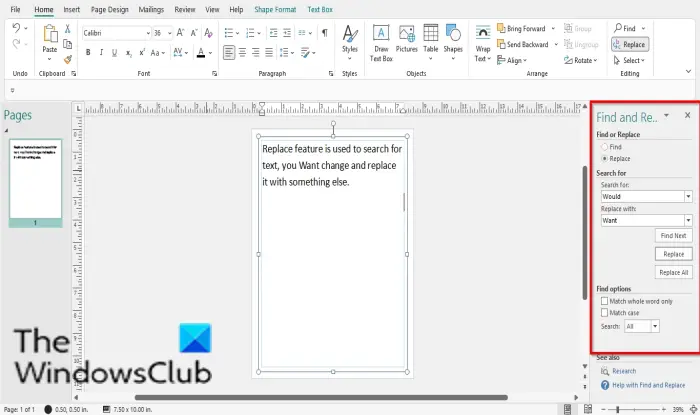Switch to the Mailings tab
Viewport: 700px width, 415px height.
(x=151, y=9)
